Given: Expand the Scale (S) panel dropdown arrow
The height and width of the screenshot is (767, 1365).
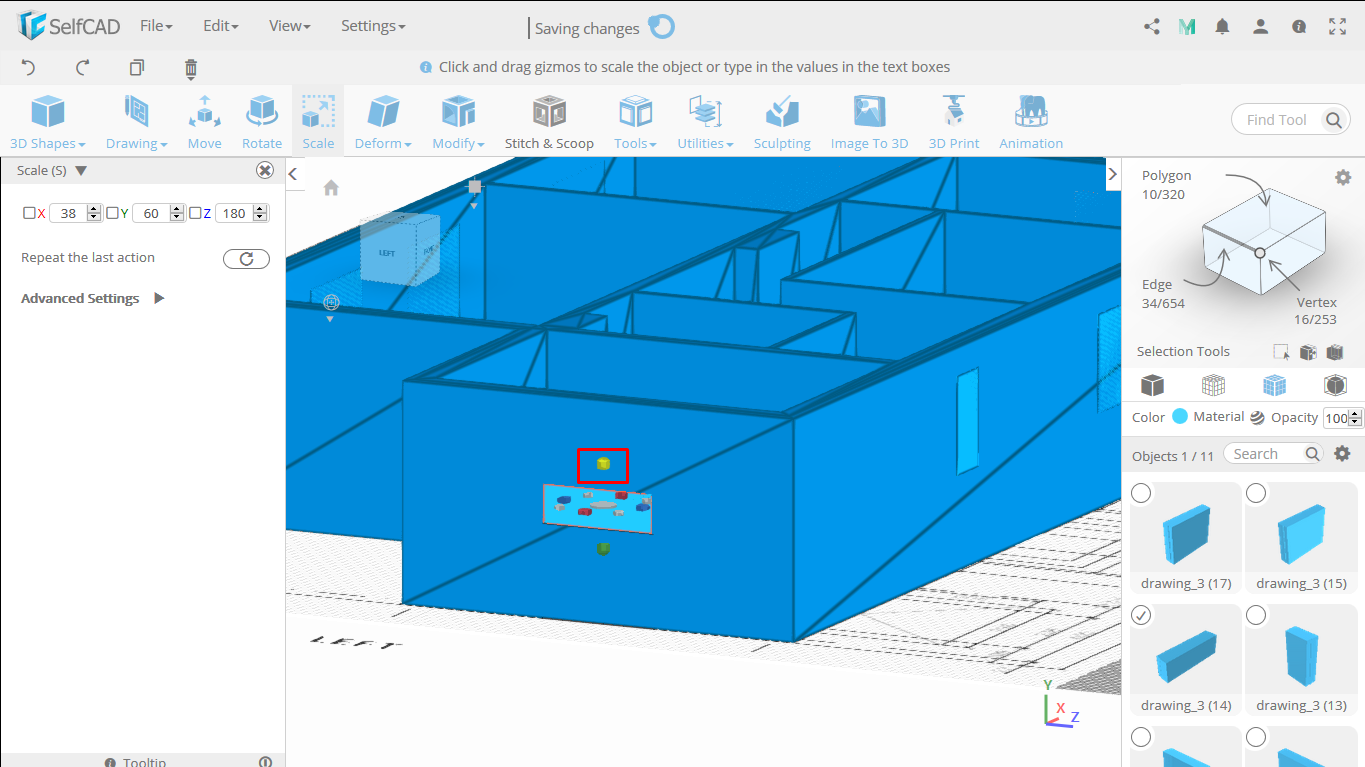Looking at the screenshot, I should pos(81,171).
